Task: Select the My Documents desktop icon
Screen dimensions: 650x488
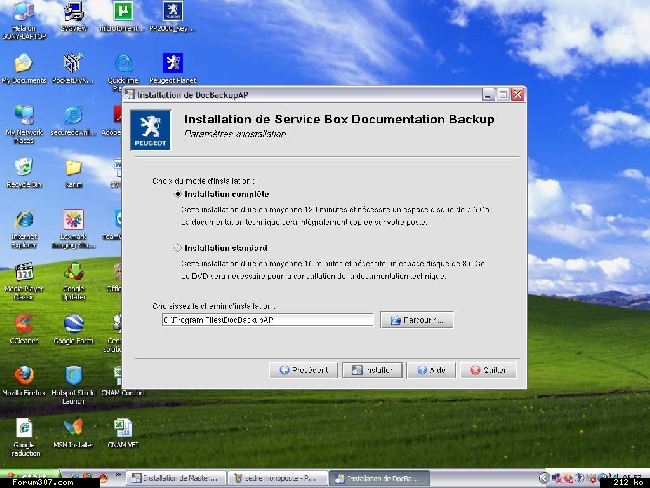Action: [24, 68]
